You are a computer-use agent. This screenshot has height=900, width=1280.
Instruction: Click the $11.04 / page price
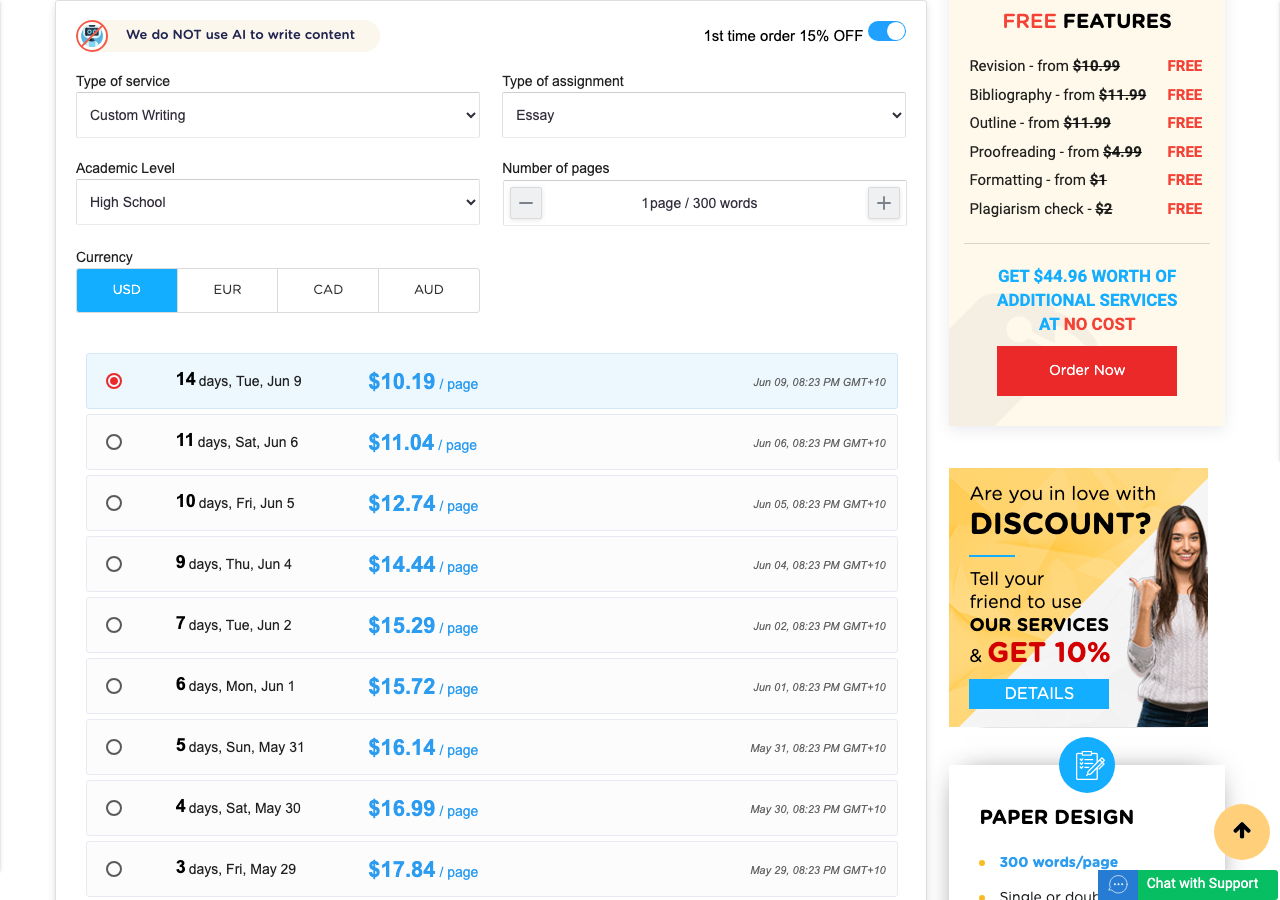pyautogui.click(x=422, y=442)
